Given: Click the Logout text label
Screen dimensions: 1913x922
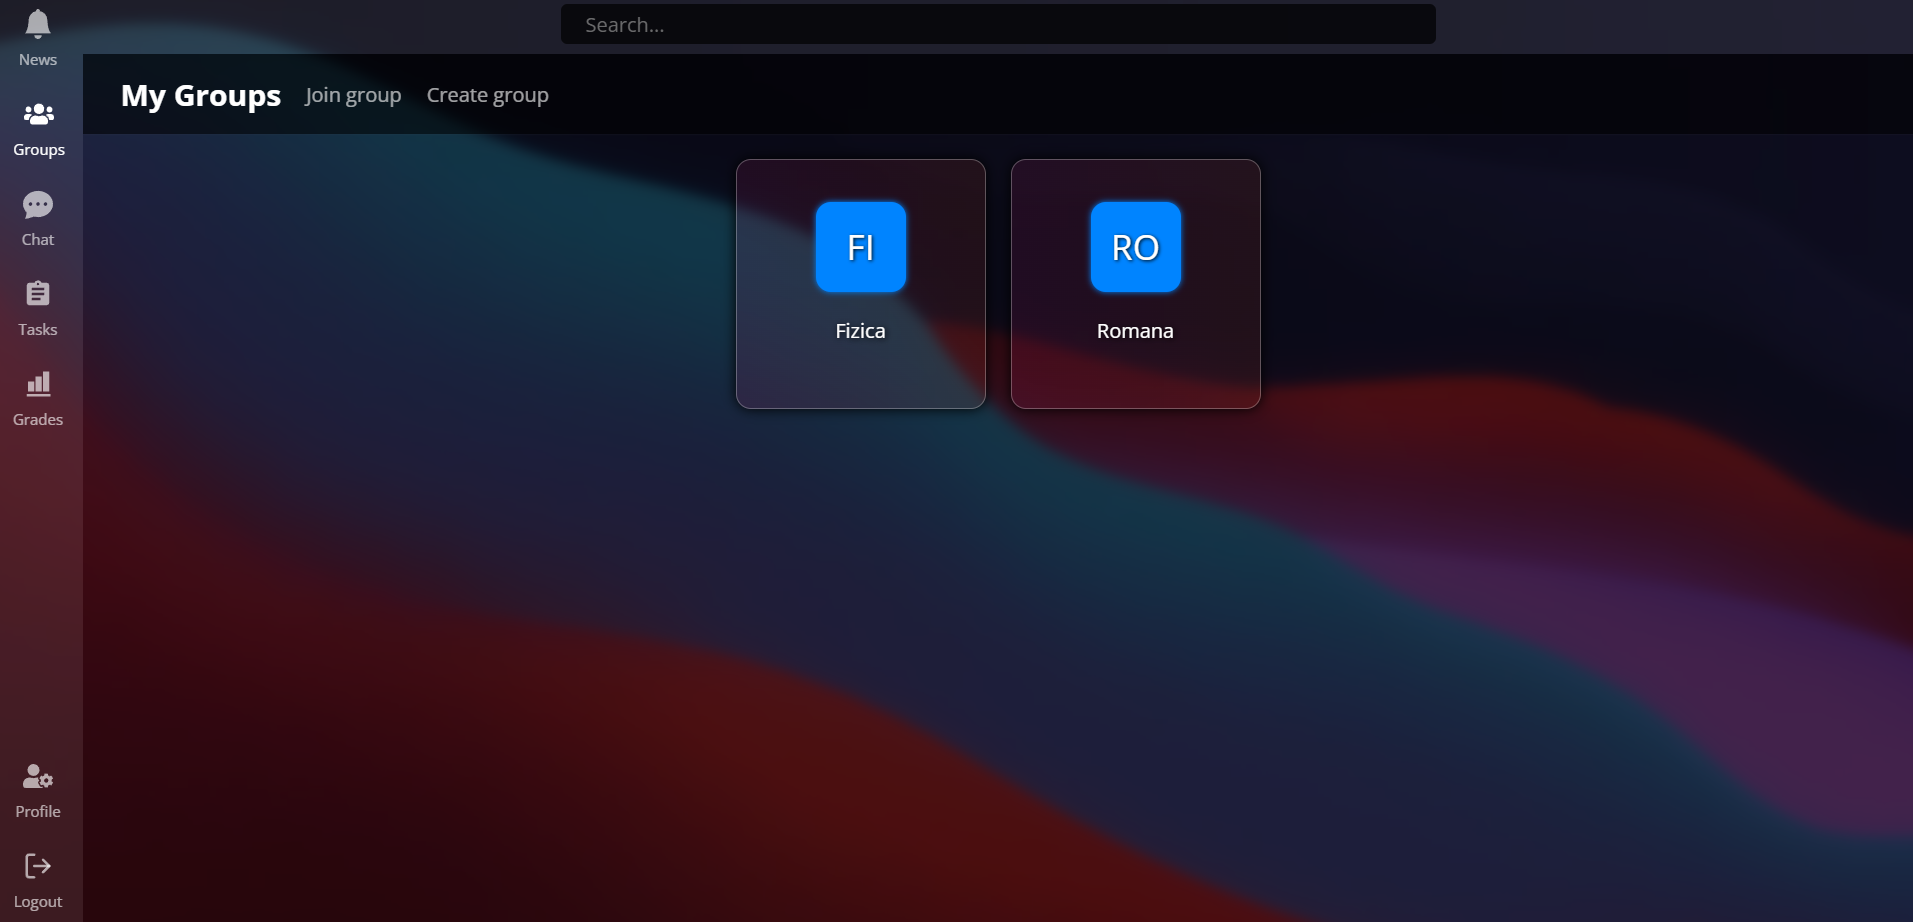Looking at the screenshot, I should pos(38,902).
